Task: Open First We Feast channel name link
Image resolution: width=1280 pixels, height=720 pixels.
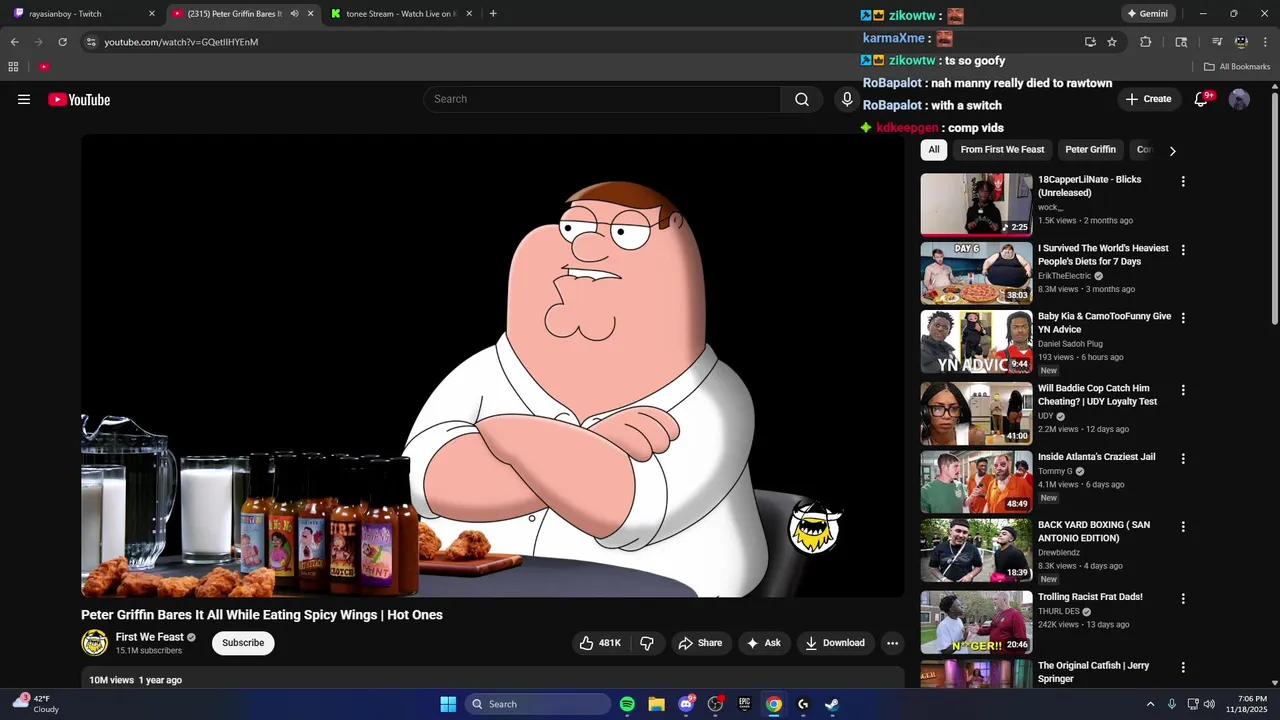Action: coord(149,637)
